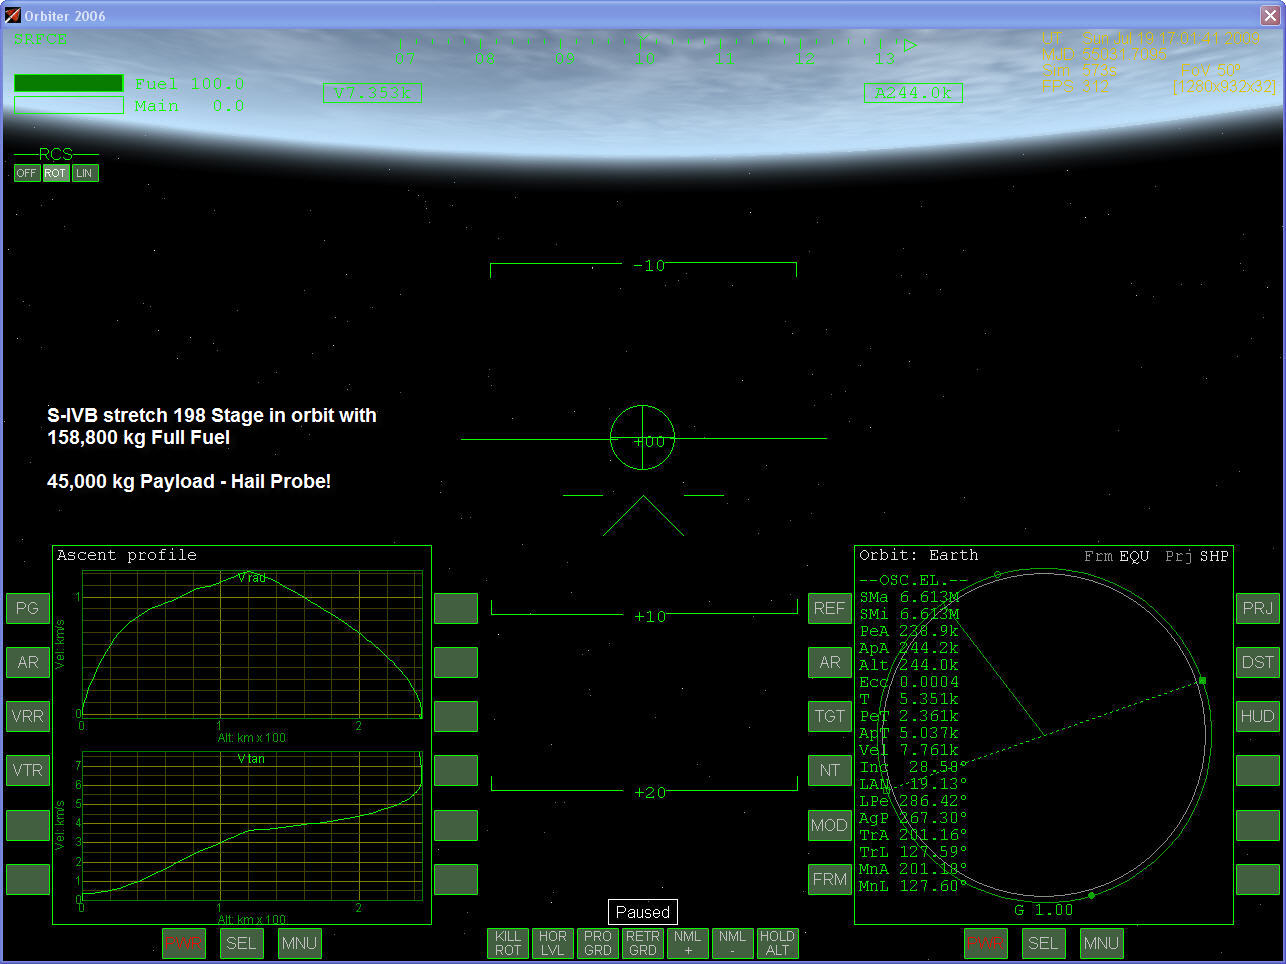This screenshot has height=964, width=1286.
Task: Engage NML + navmode
Action: [x=688, y=943]
